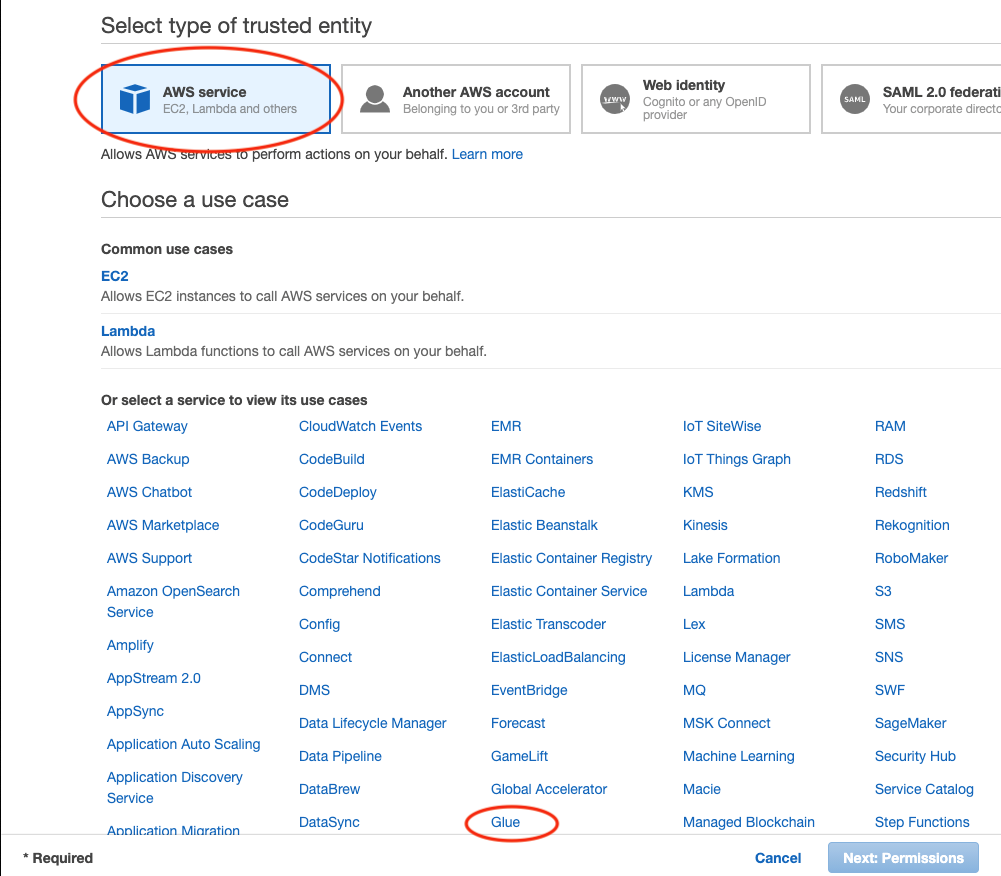The width and height of the screenshot is (1001, 876).
Task: Select the AWS service trusted entity card
Action: (x=216, y=99)
